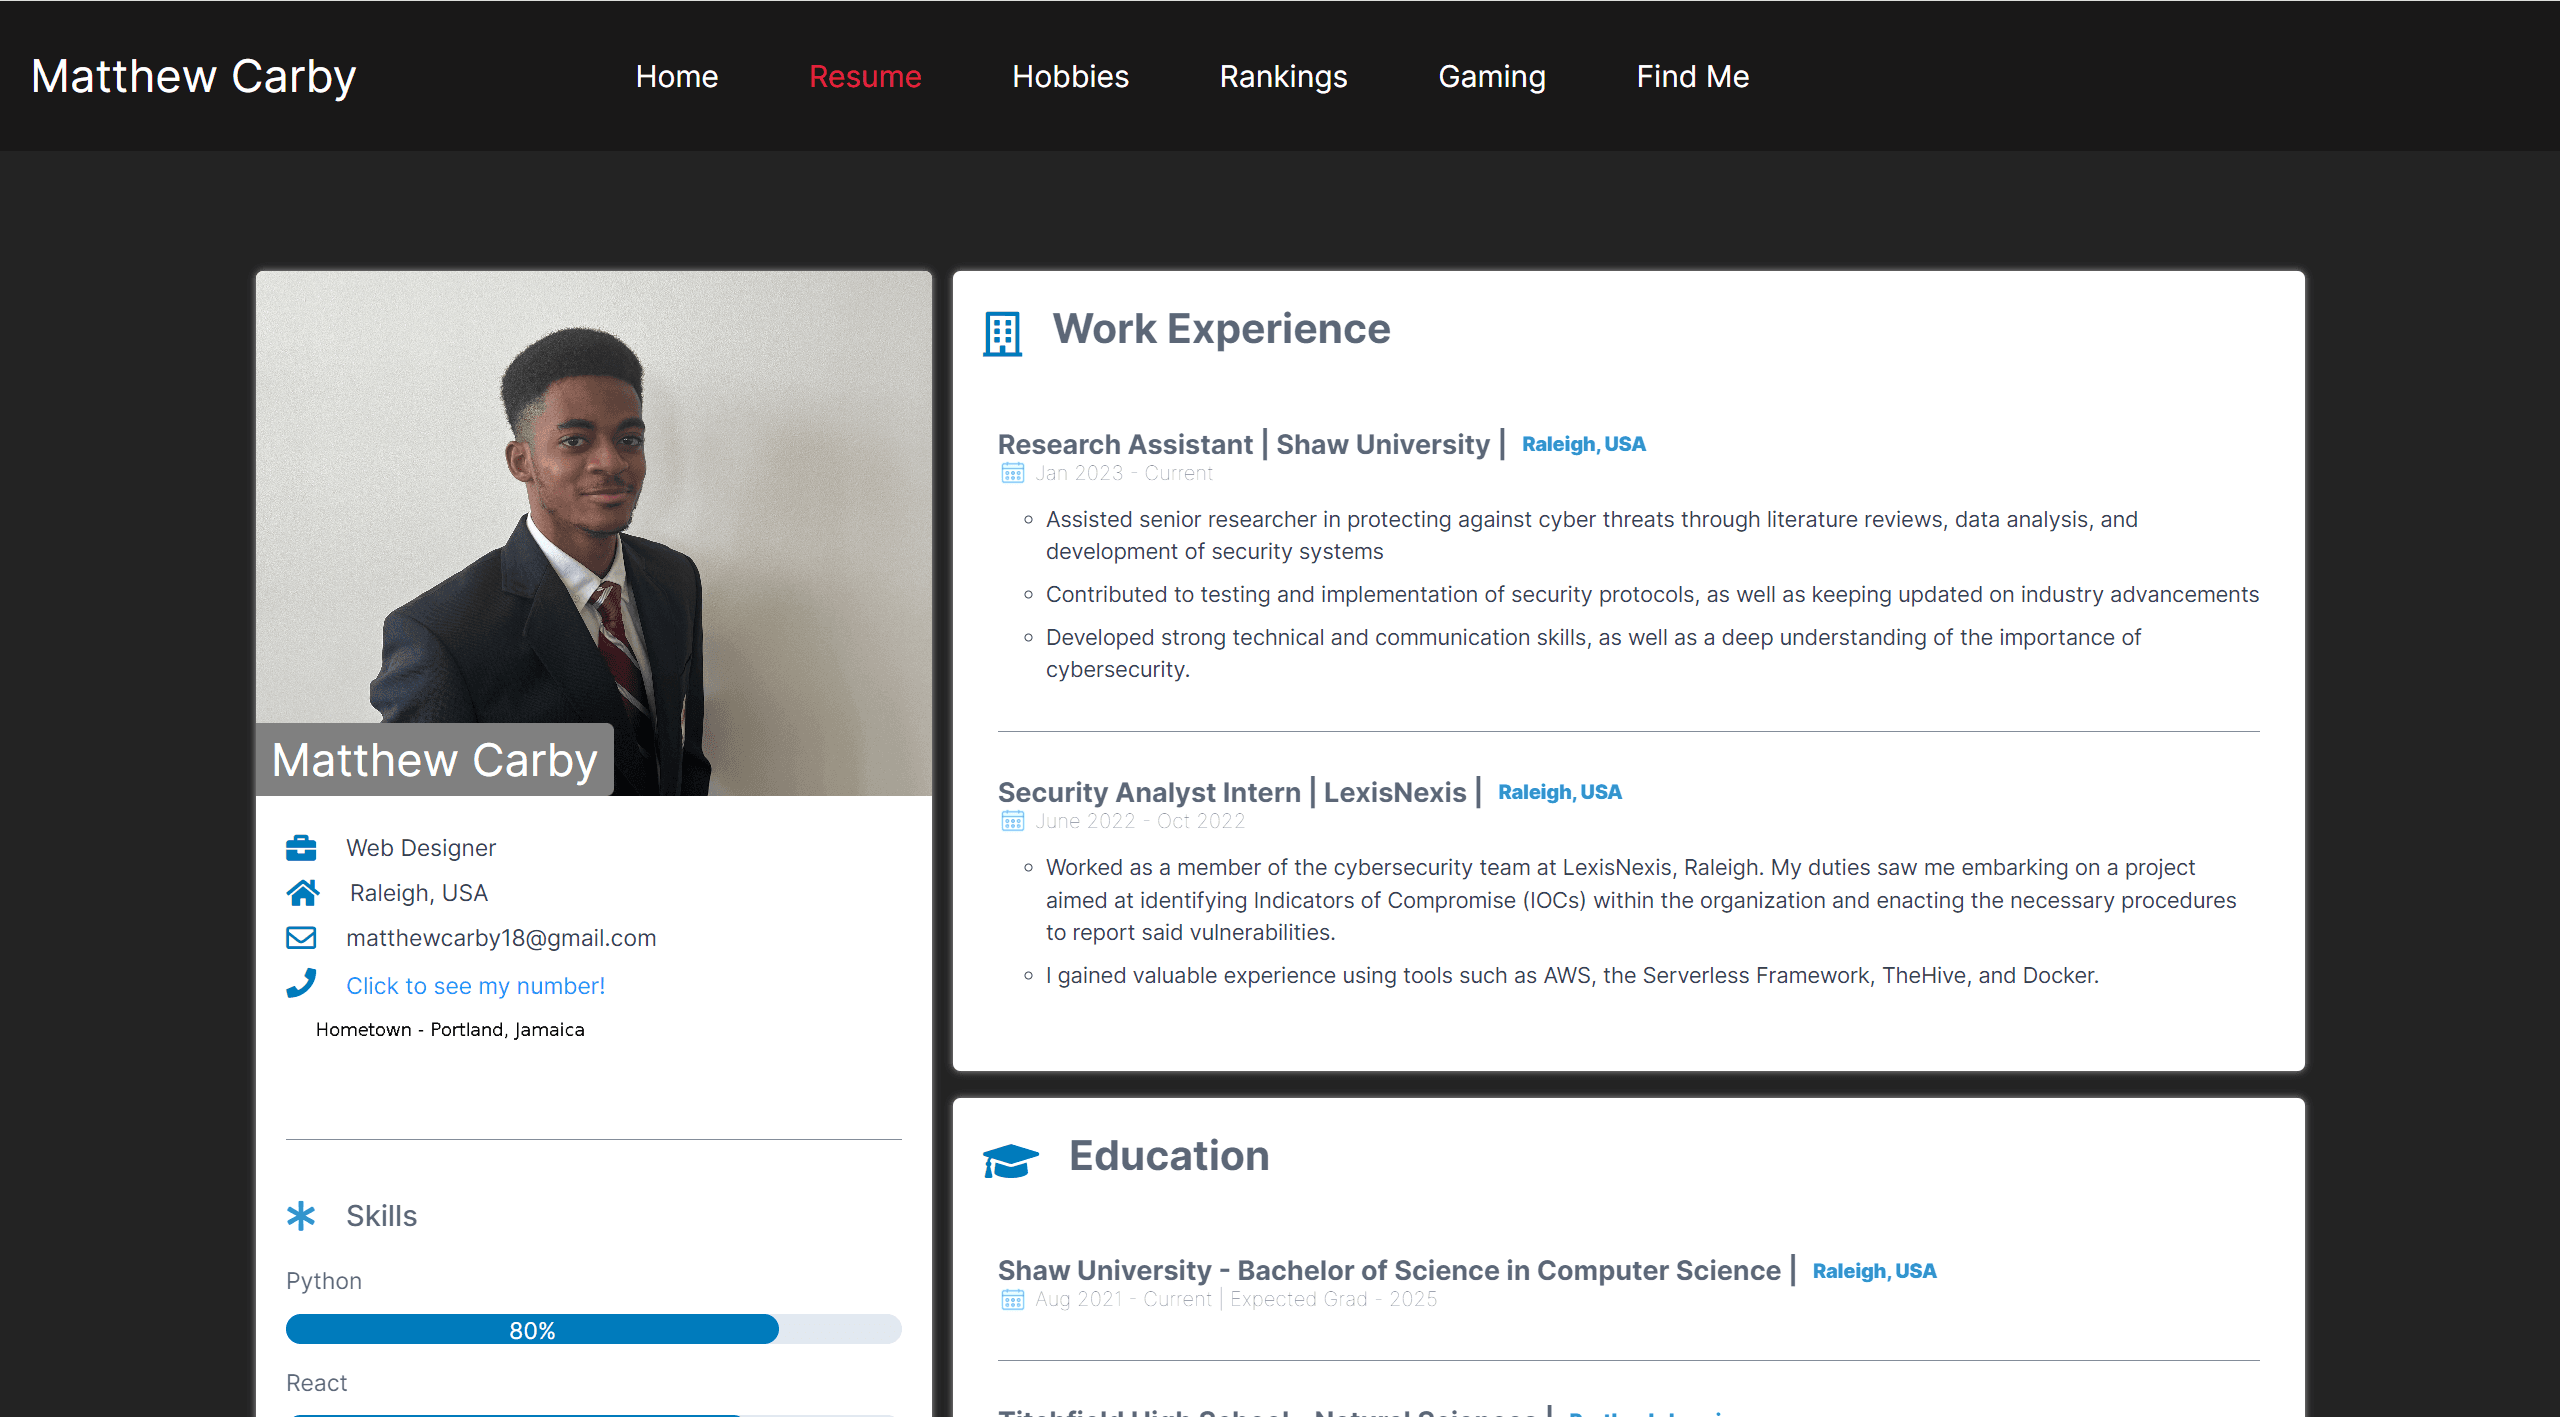Click the bullet about testing security protocols
Image resolution: width=2560 pixels, height=1417 pixels.
pos(1652,594)
